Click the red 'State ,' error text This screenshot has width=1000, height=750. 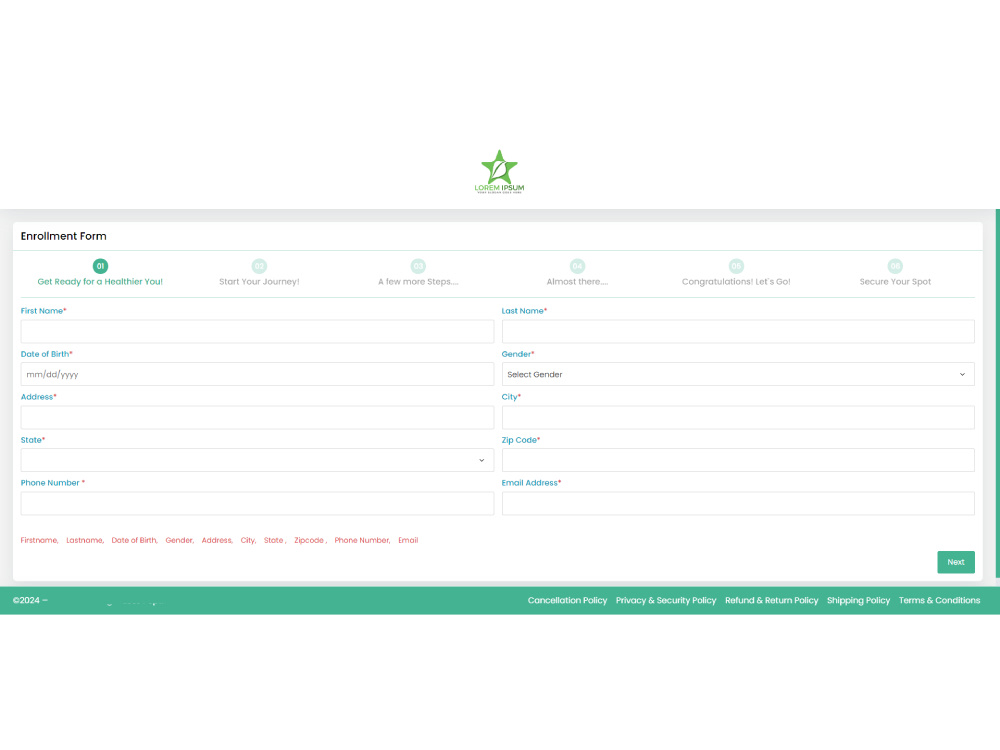(x=275, y=540)
